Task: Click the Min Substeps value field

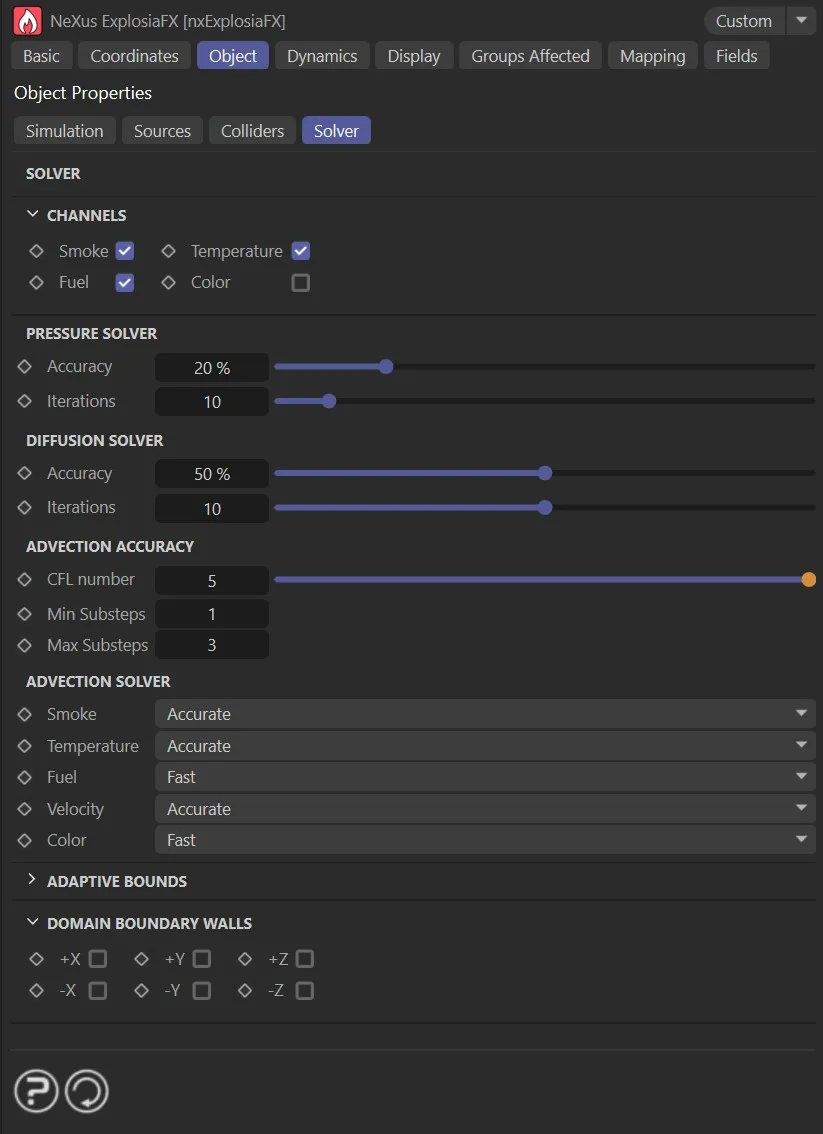Action: pos(212,614)
